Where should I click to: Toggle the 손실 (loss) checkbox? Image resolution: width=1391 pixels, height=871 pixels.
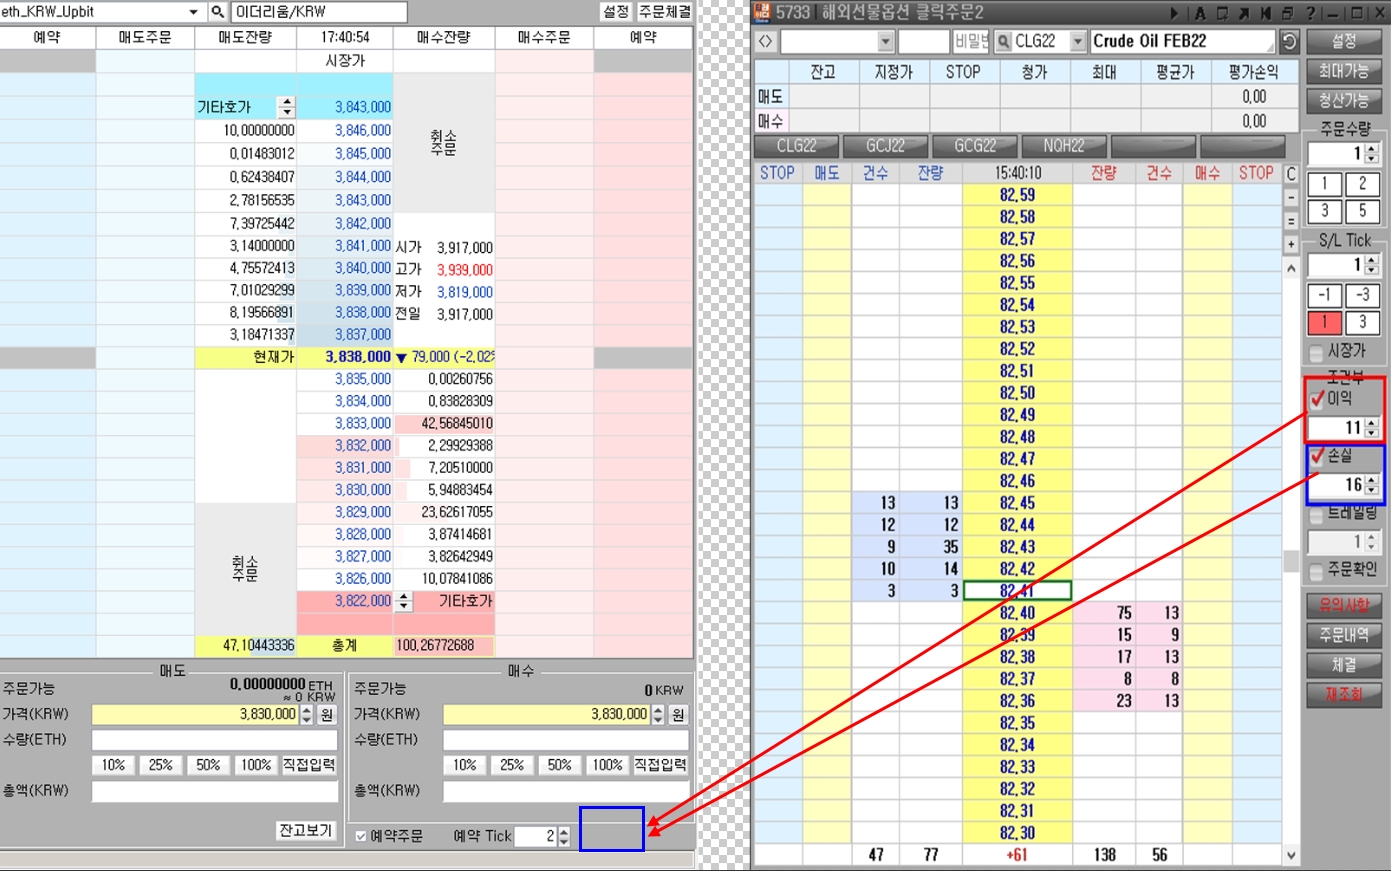pyautogui.click(x=1317, y=456)
